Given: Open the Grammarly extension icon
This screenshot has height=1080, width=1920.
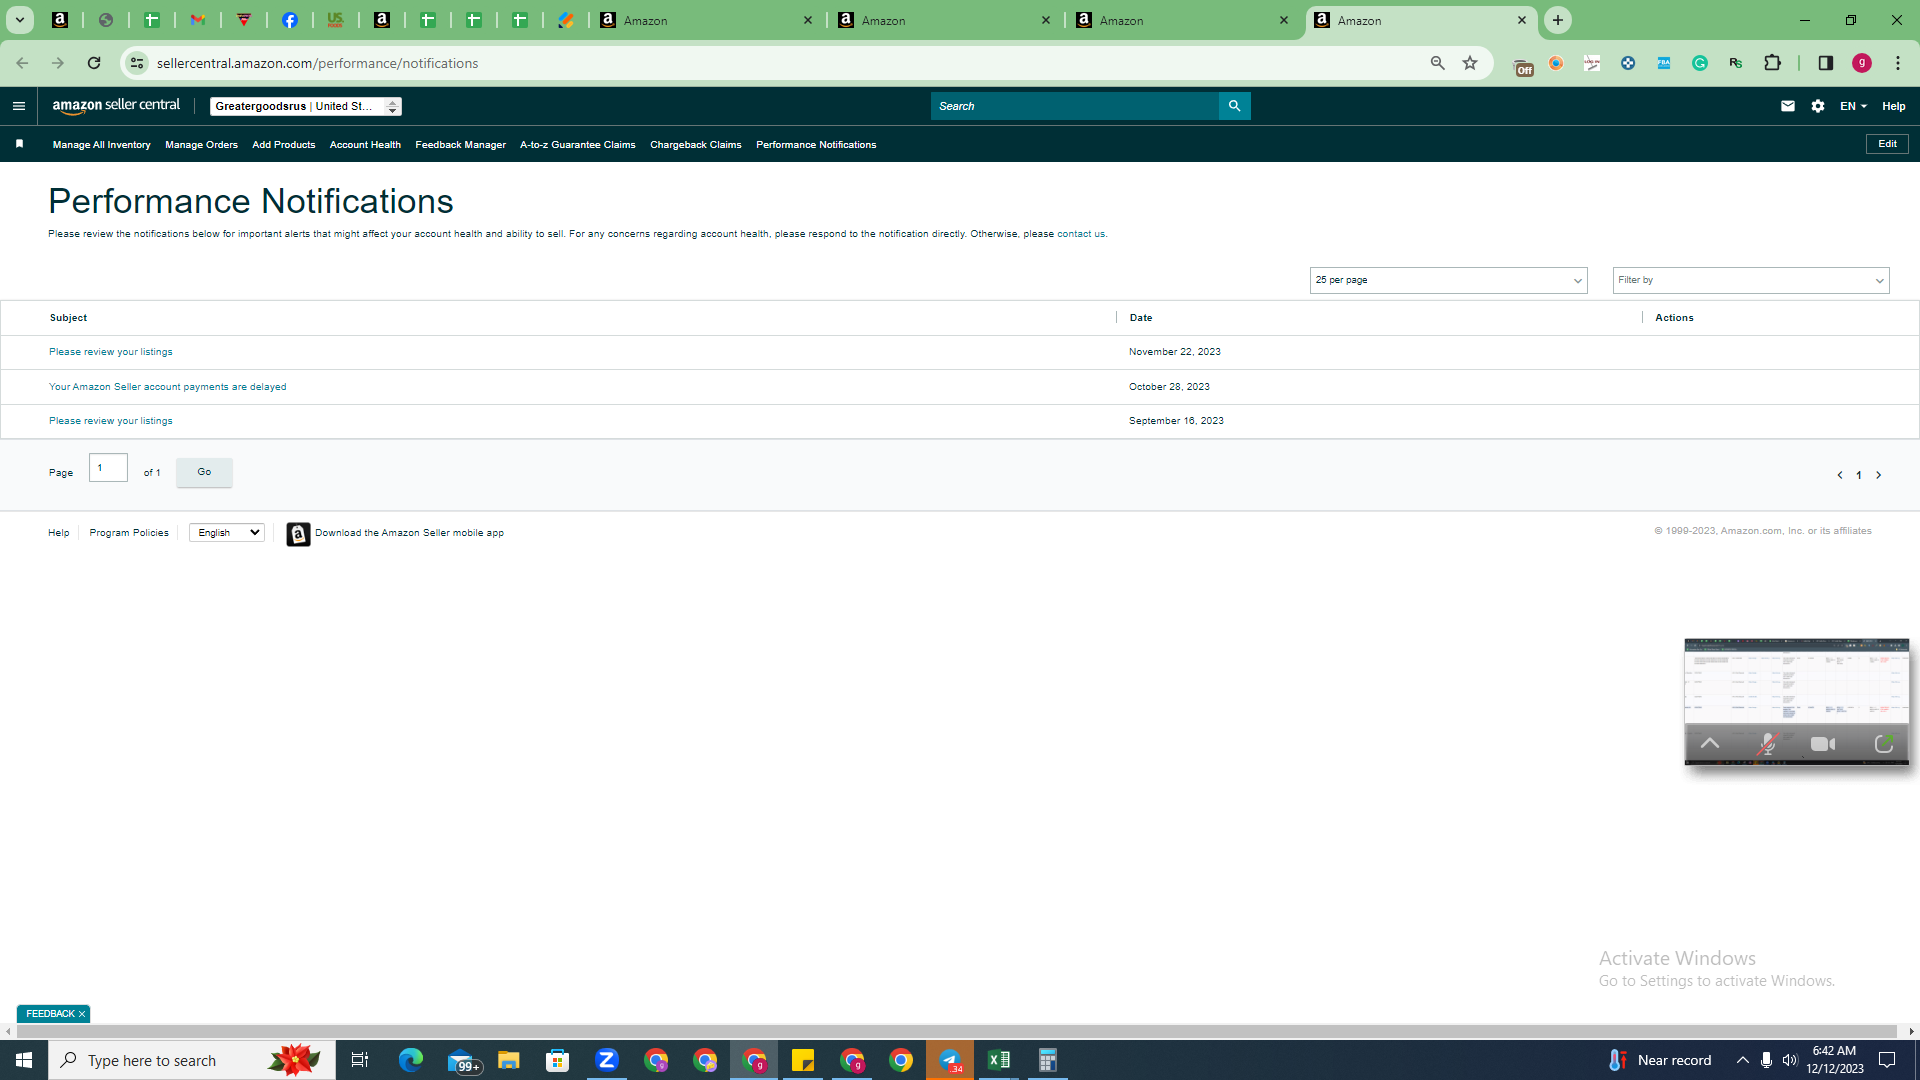Looking at the screenshot, I should pos(1700,63).
